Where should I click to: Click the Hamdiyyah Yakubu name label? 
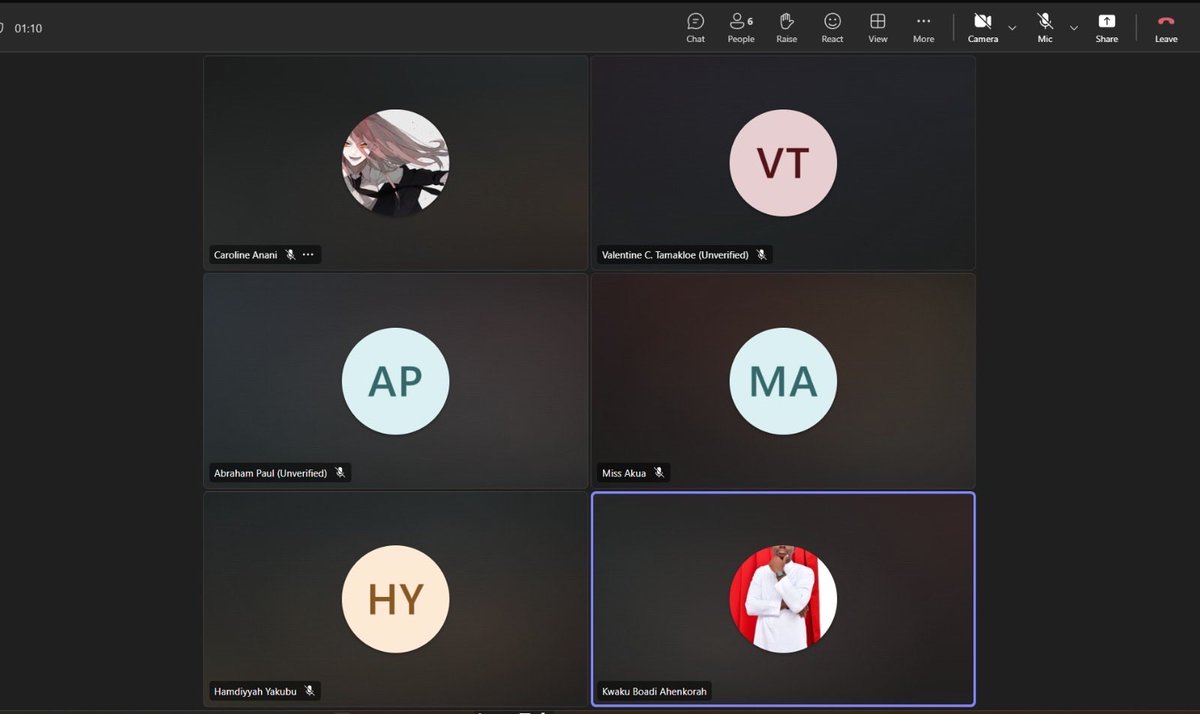point(255,691)
